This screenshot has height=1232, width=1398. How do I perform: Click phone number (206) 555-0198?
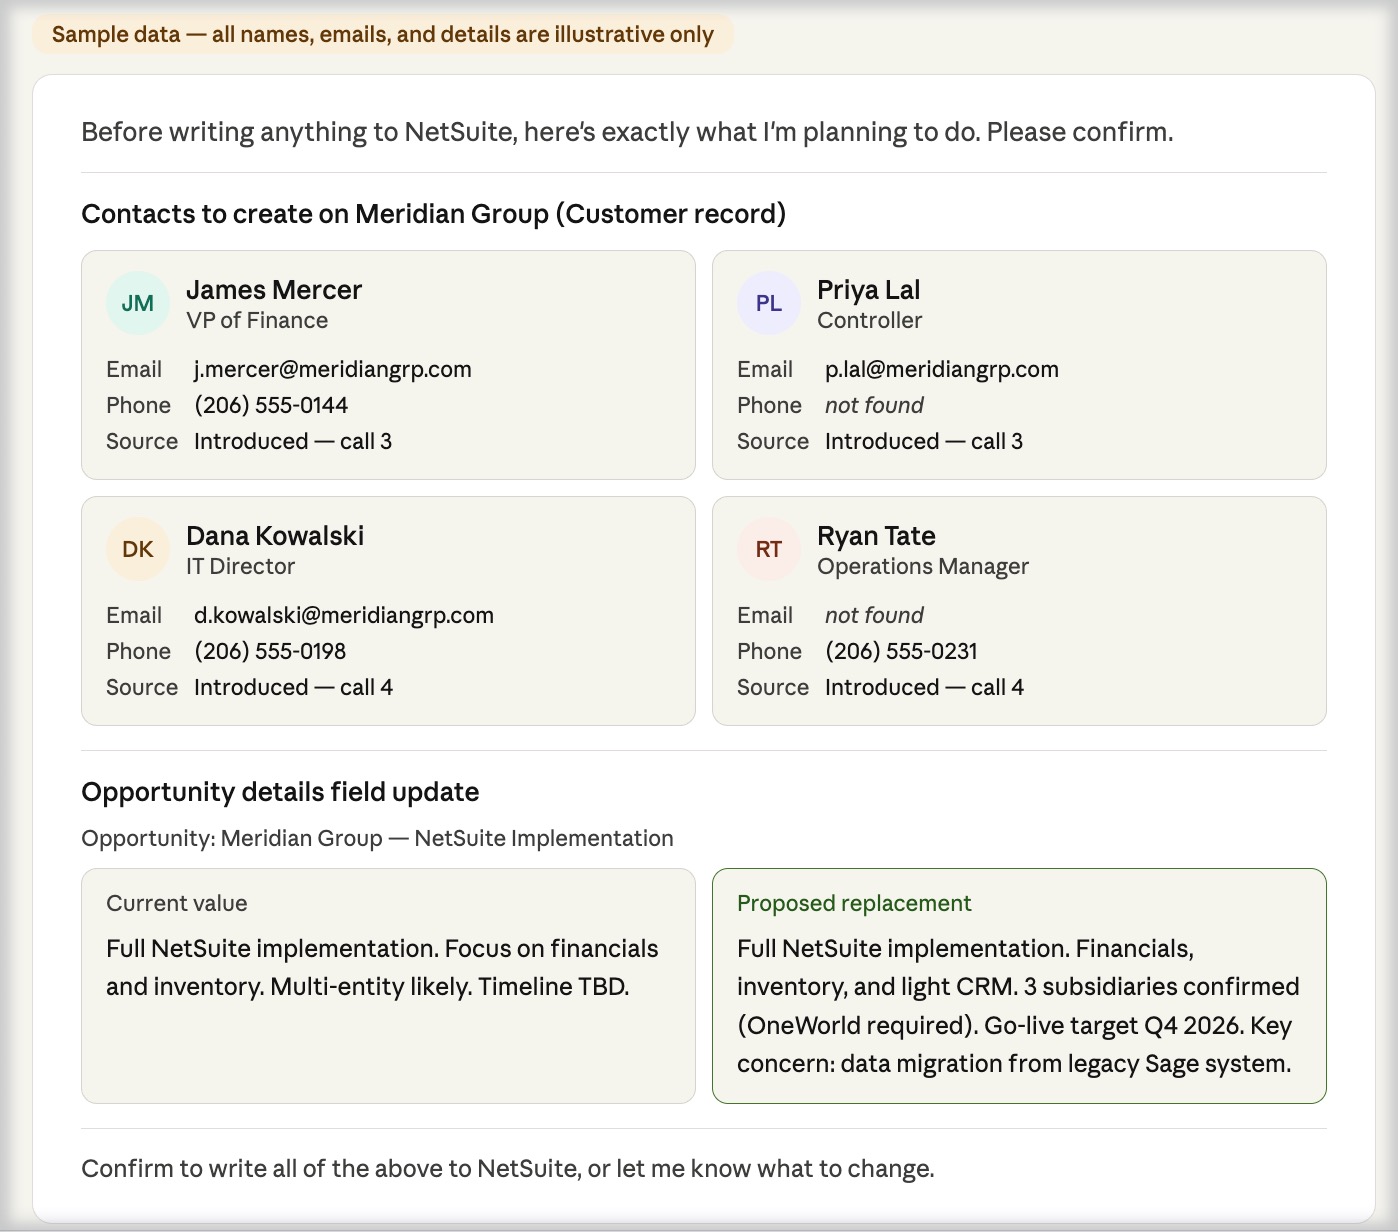[270, 651]
